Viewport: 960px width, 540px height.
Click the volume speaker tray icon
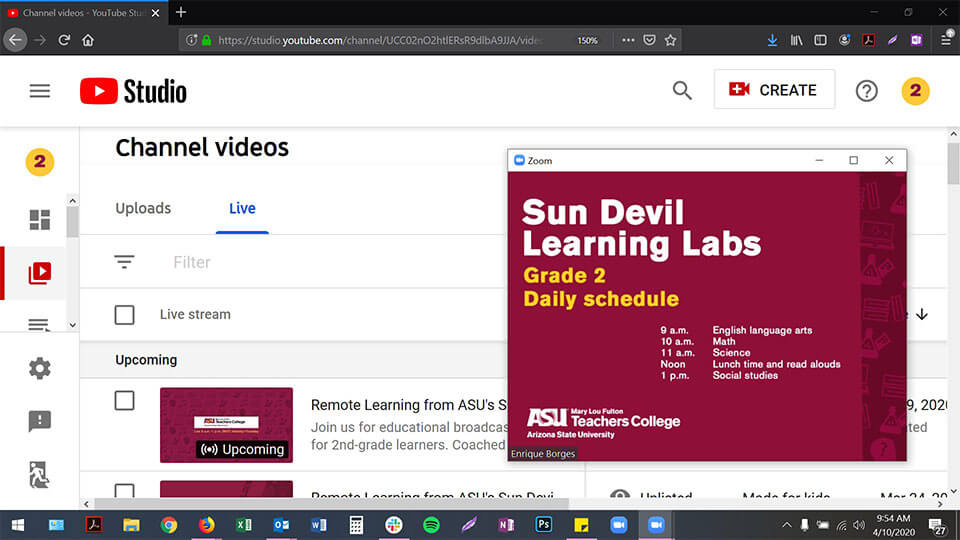(860, 525)
